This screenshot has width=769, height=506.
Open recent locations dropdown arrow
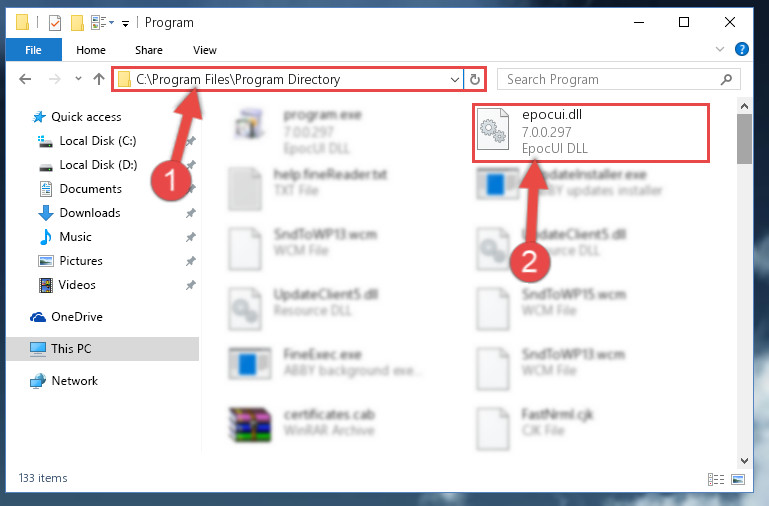pyautogui.click(x=78, y=78)
